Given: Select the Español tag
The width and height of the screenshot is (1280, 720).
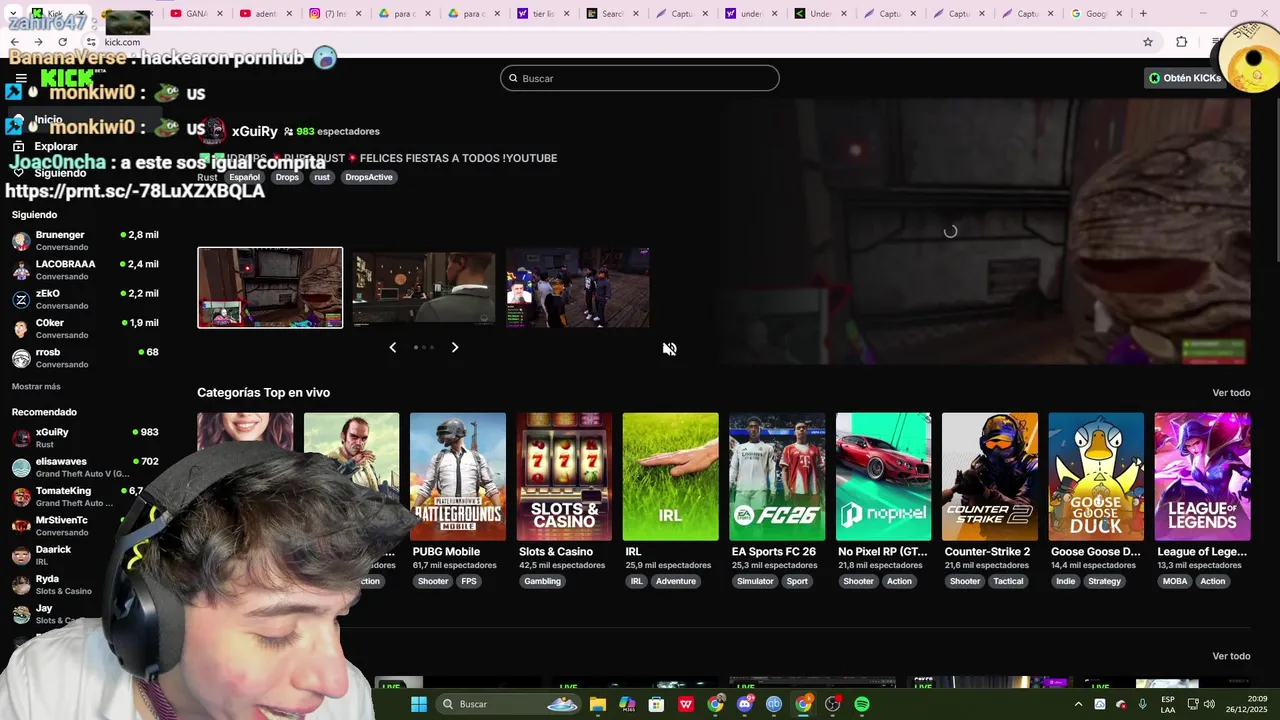Looking at the screenshot, I should [x=244, y=177].
